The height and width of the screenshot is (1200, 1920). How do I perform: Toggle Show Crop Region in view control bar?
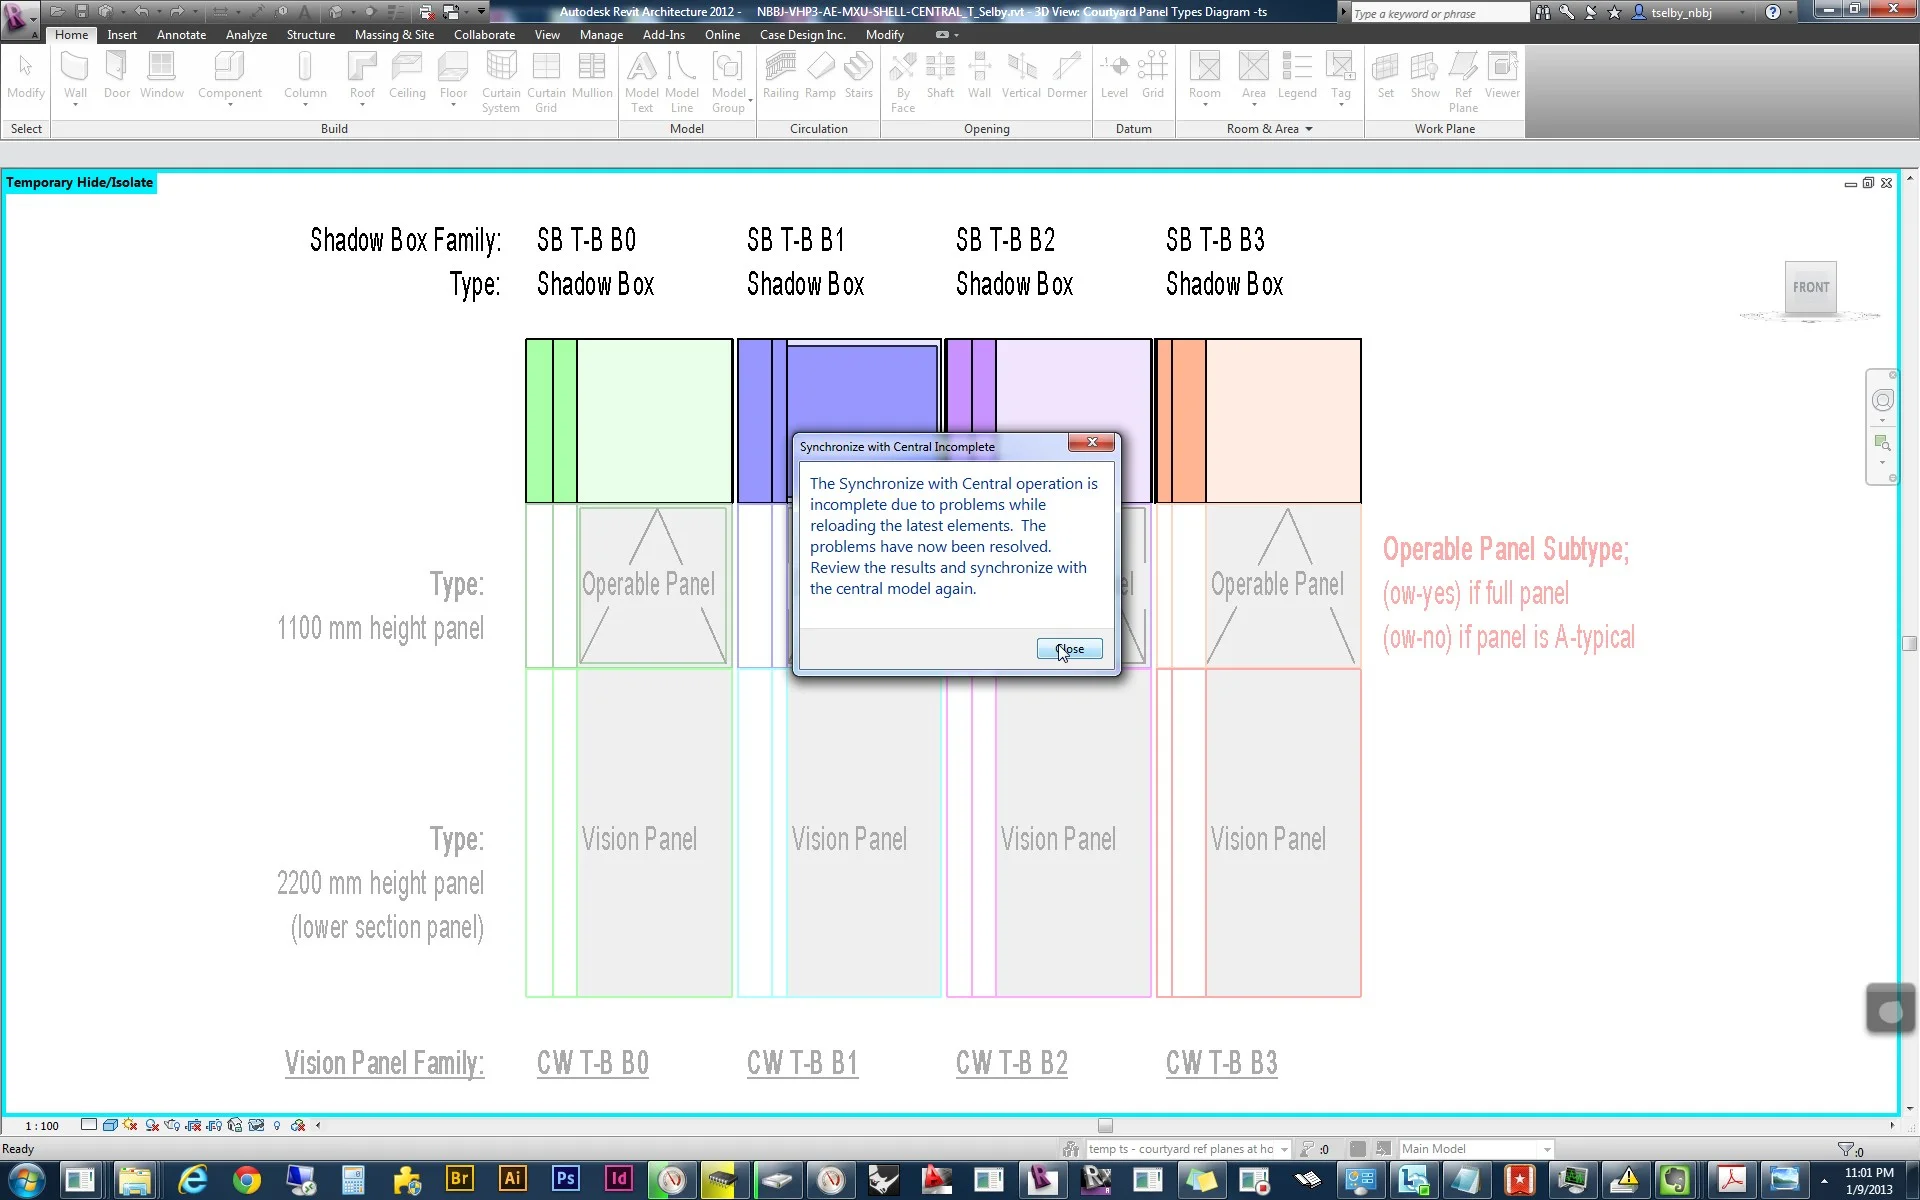[214, 1125]
